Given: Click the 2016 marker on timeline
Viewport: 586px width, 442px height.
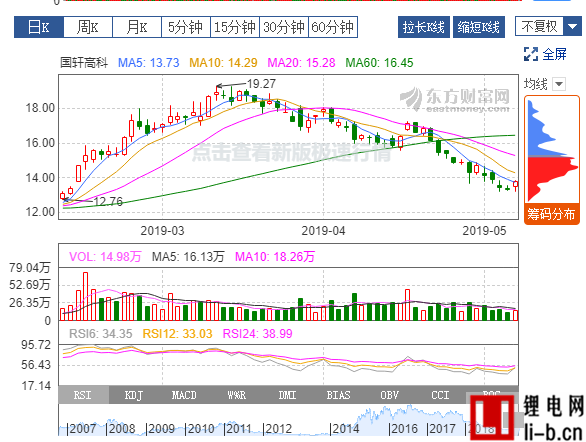Looking at the screenshot, I should click(405, 429).
